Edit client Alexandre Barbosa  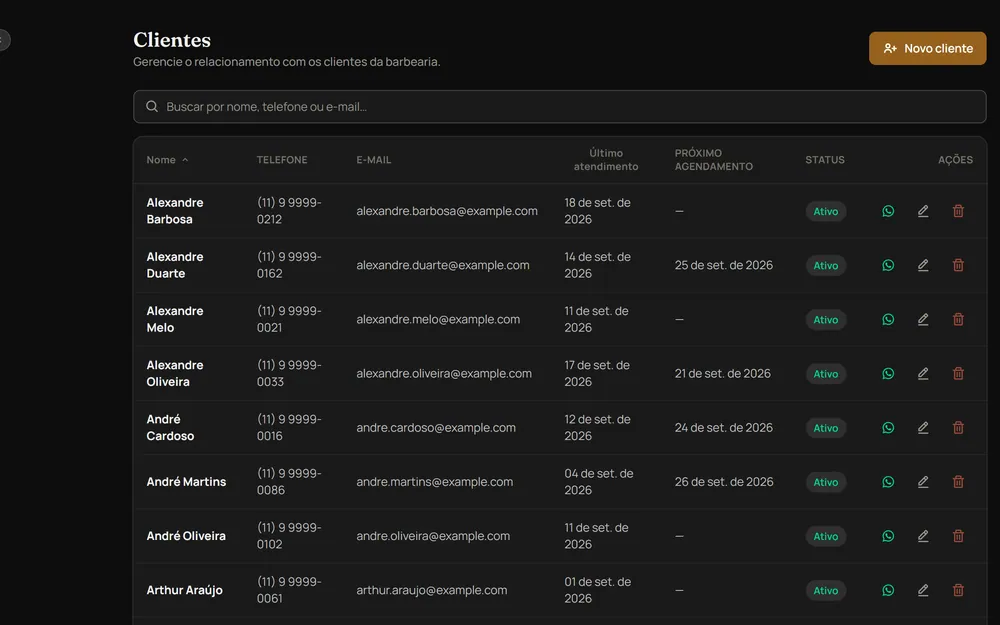923,211
